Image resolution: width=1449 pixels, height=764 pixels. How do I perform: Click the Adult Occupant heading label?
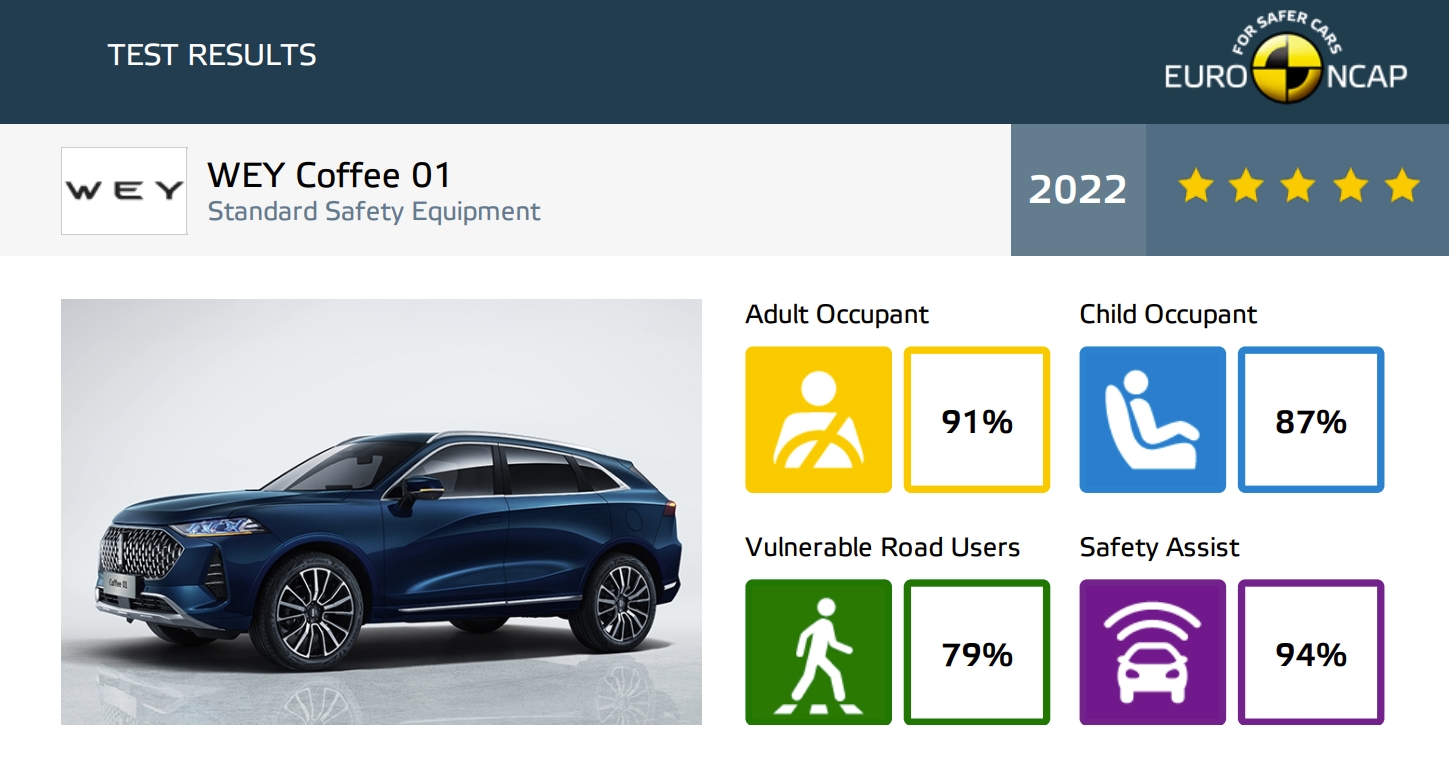click(837, 315)
